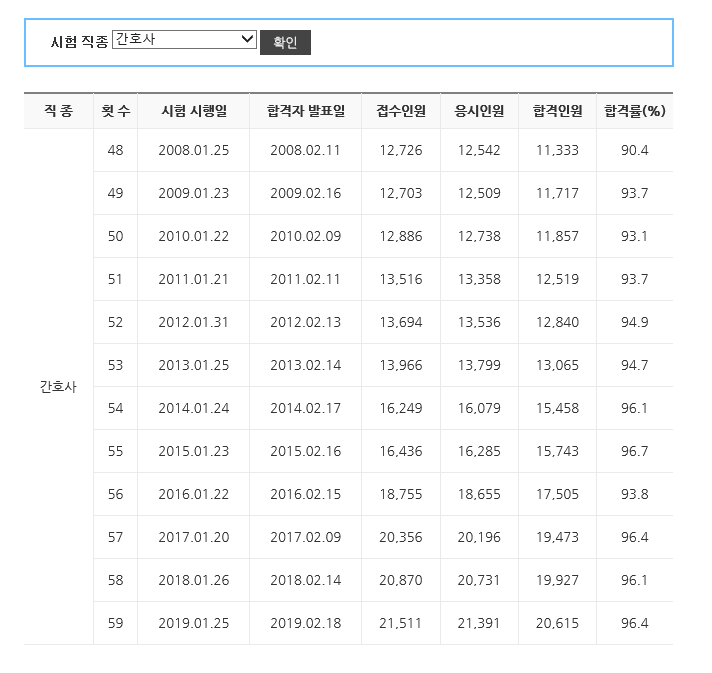This screenshot has height=673, width=712.
Task: Select round number 50 cell
Action: [x=115, y=237]
